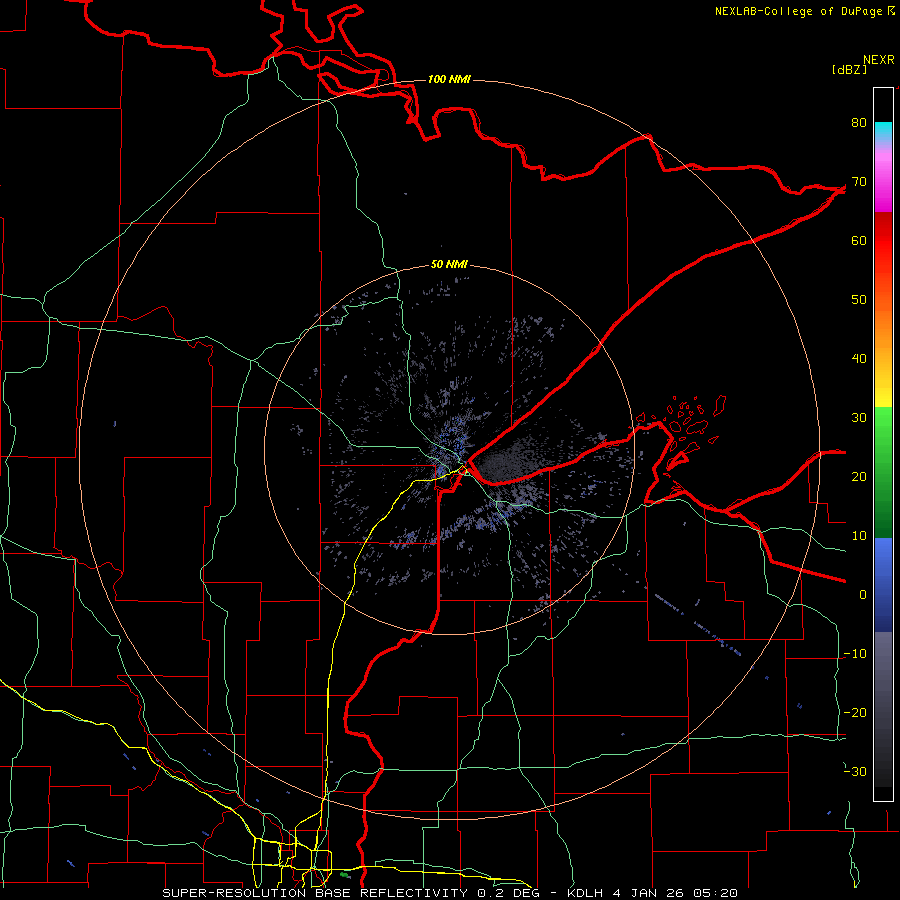Click the 40 value on dBZ scale

859,359
